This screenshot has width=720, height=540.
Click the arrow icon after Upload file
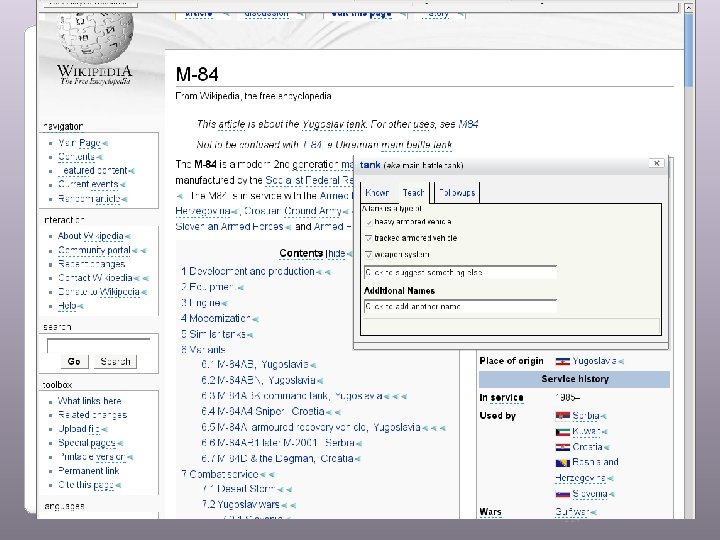104,430
